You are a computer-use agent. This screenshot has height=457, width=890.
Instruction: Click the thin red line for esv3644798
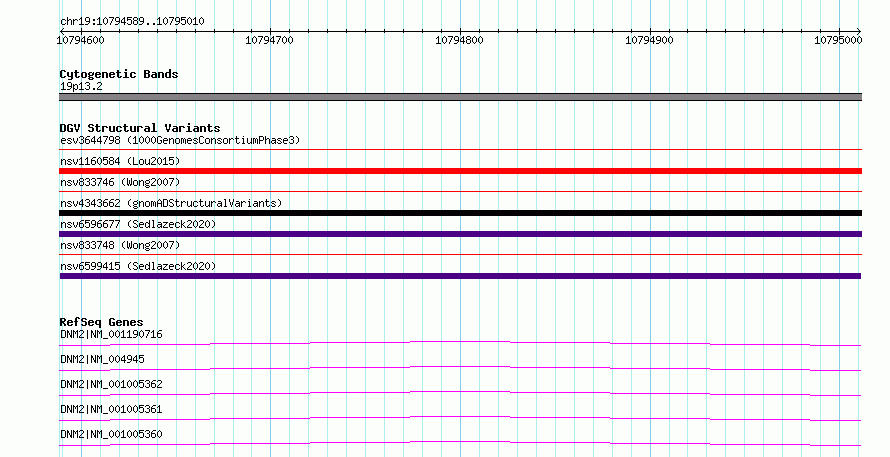pyautogui.click(x=460, y=150)
